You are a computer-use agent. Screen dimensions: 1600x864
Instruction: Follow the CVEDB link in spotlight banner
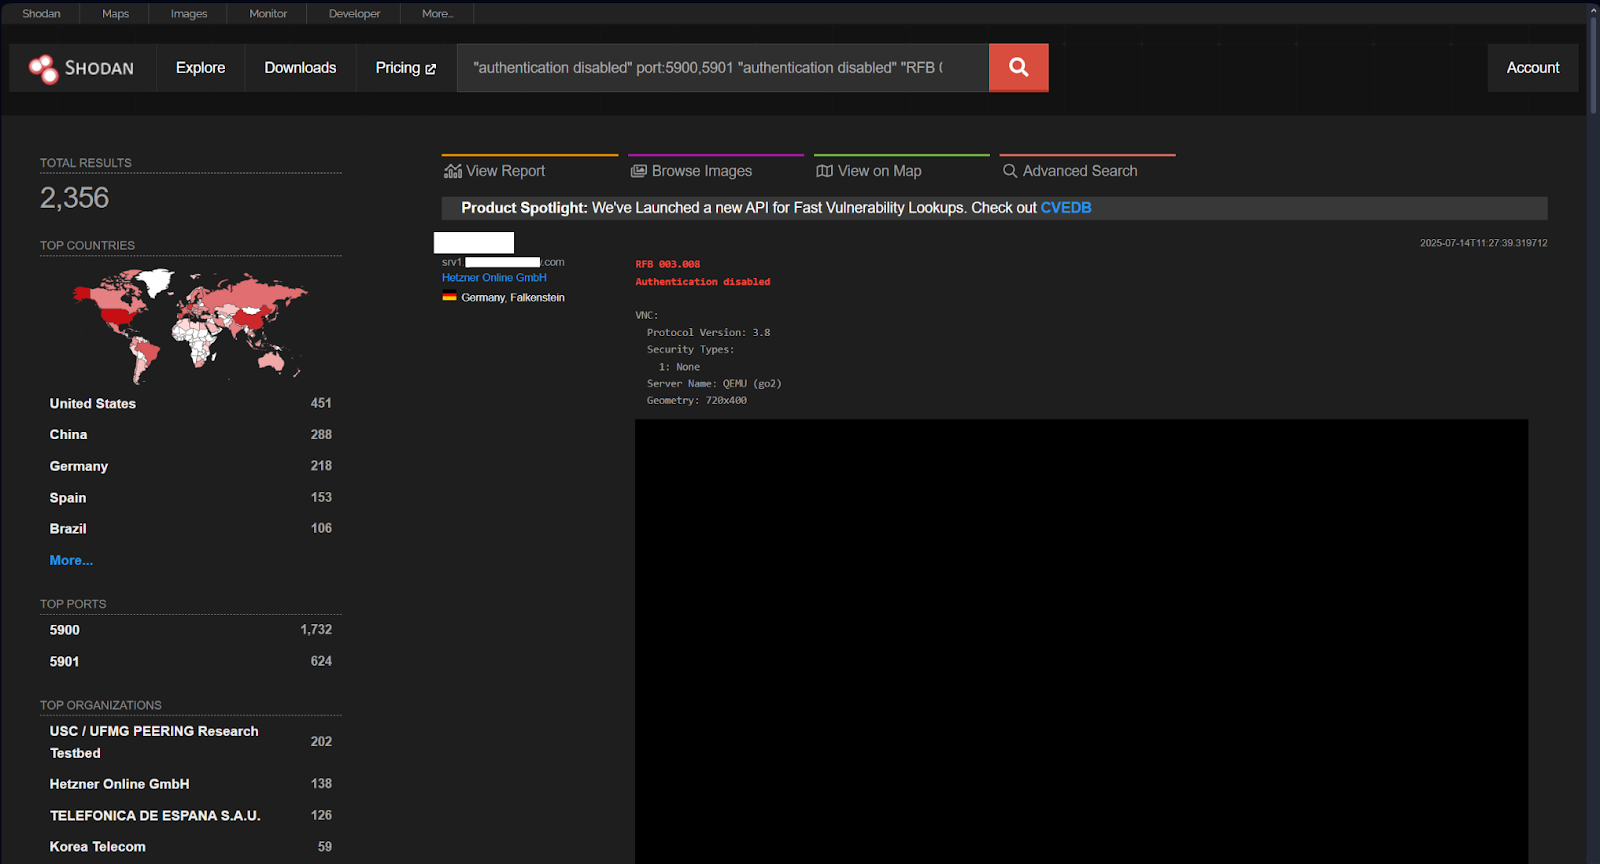pos(1066,208)
